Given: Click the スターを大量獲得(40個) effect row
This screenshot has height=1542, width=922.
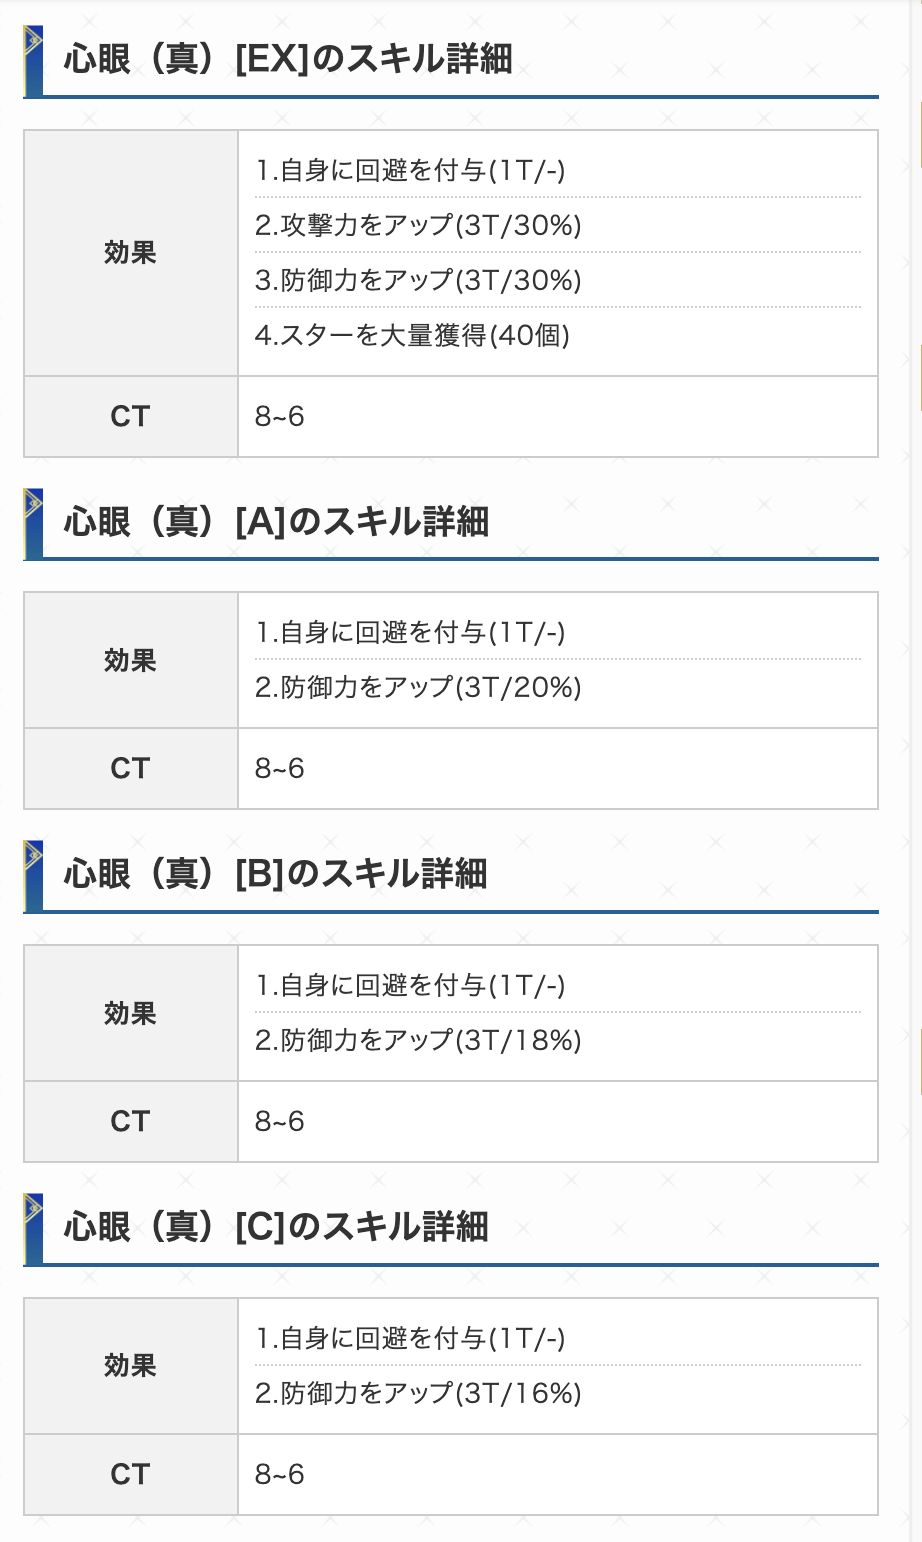Looking at the screenshot, I should [x=558, y=335].
